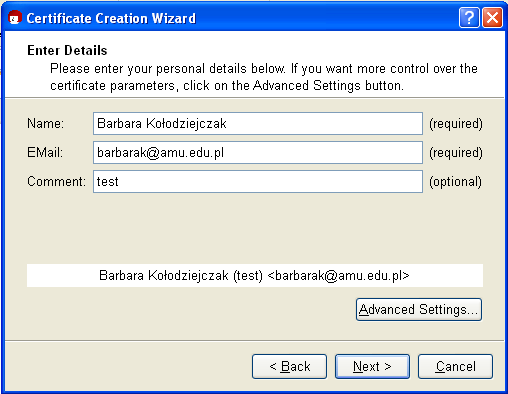Click the "(required)" hint beside EMail

point(456,153)
